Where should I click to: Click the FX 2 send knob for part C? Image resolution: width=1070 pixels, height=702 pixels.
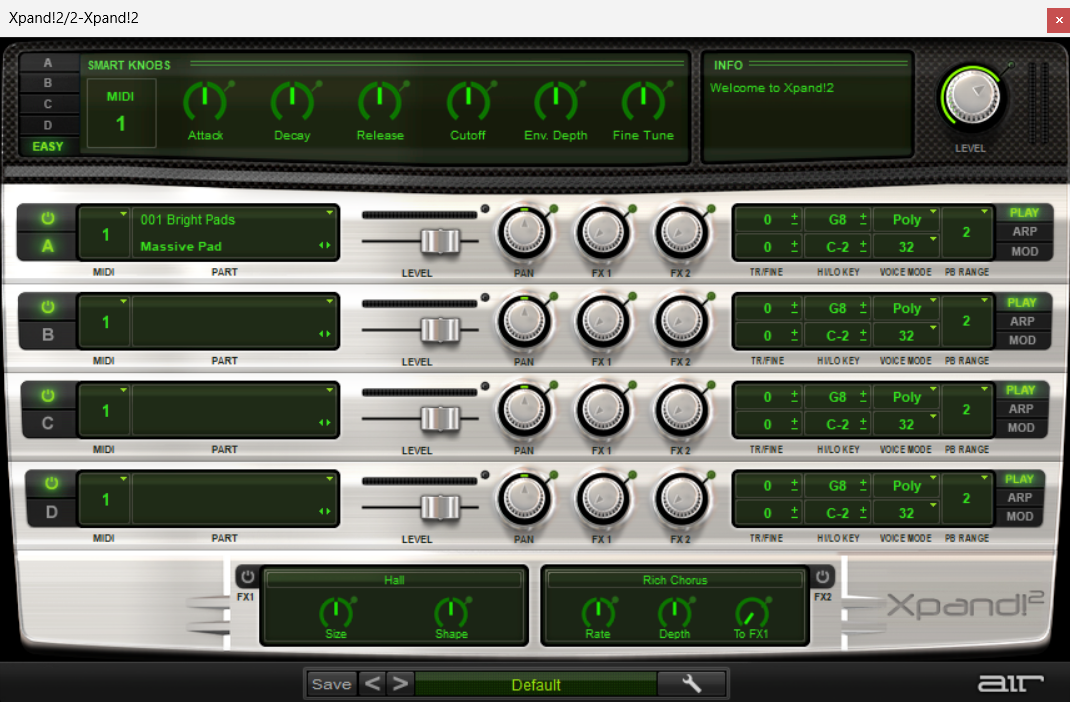tap(682, 410)
